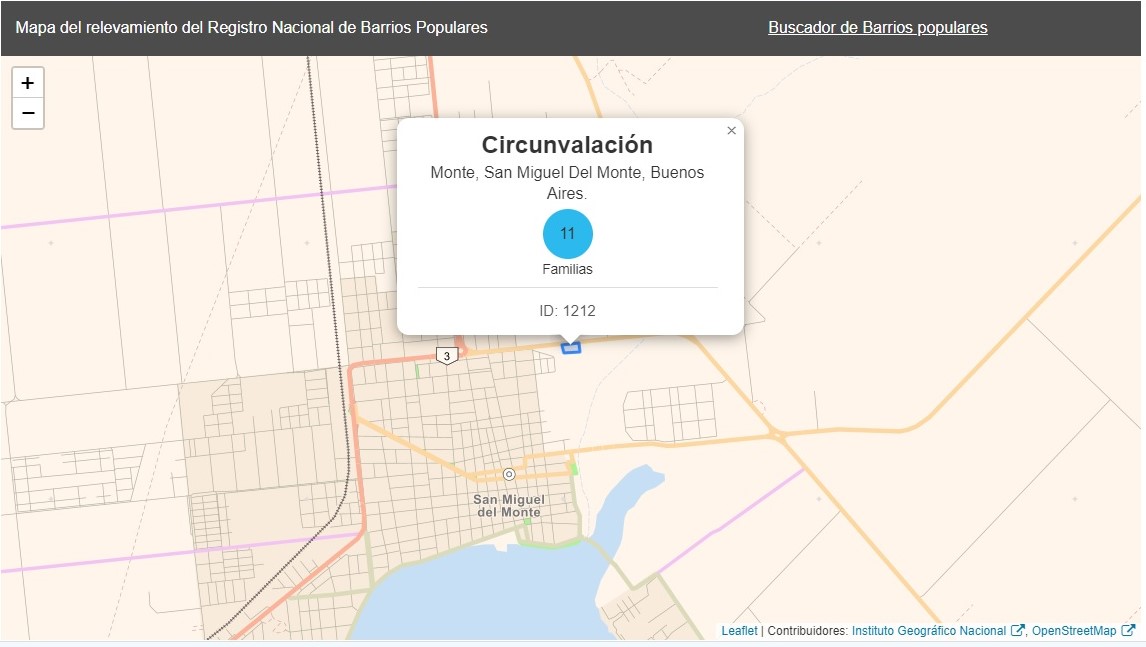
Task: Click the popup address line starting with Monte
Action: pyautogui.click(x=567, y=173)
